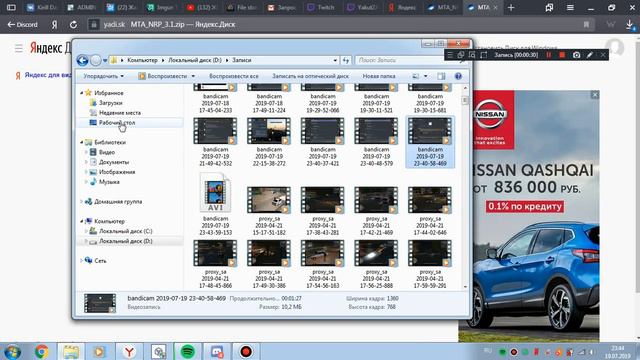
Task: Select video bandicam 2019-07-19 23-40-37-421
Action: point(322,142)
